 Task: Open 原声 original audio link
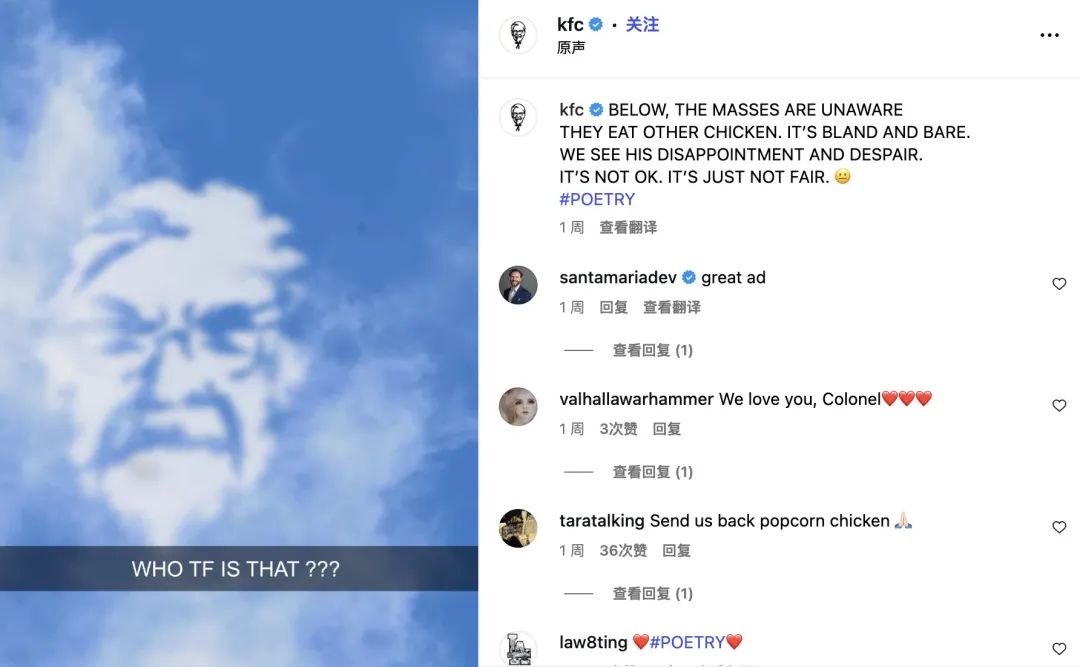(571, 48)
